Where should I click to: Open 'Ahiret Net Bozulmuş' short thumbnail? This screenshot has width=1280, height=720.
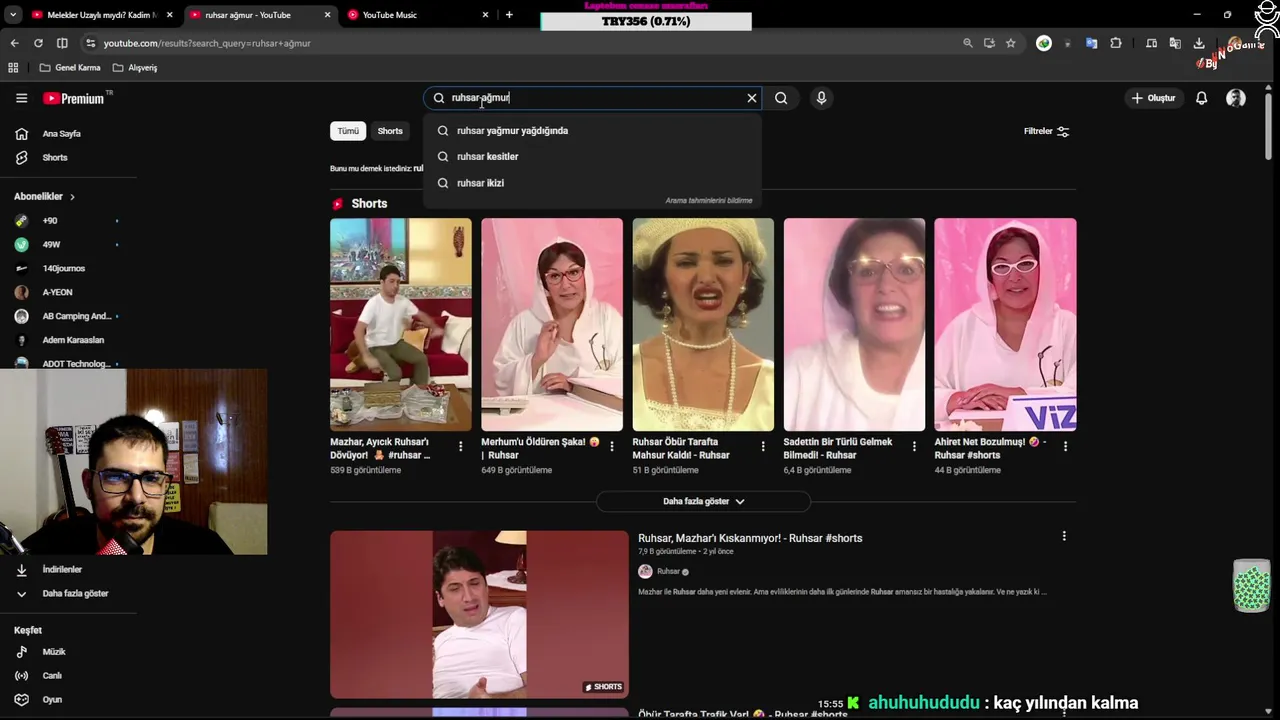pyautogui.click(x=1005, y=324)
